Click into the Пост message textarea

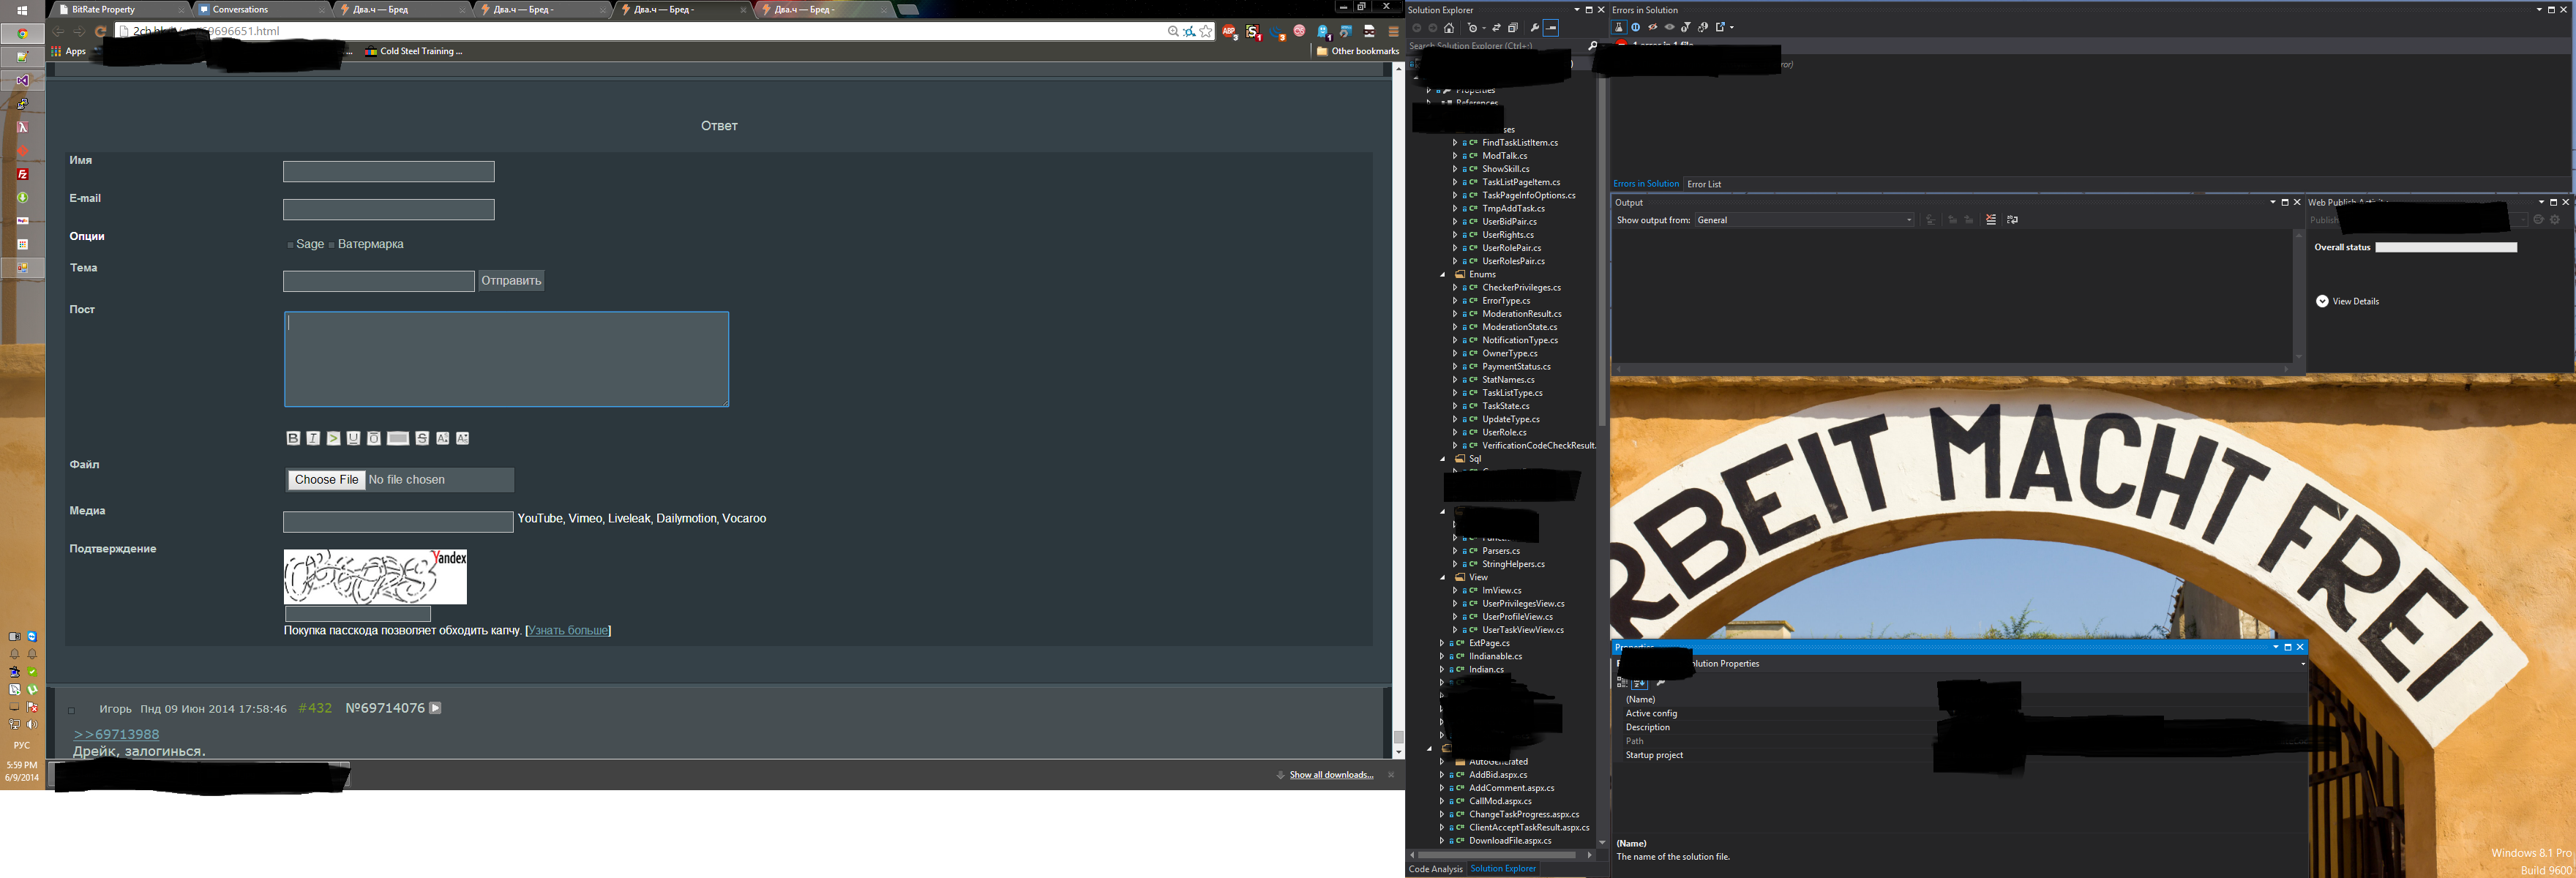[x=507, y=359]
